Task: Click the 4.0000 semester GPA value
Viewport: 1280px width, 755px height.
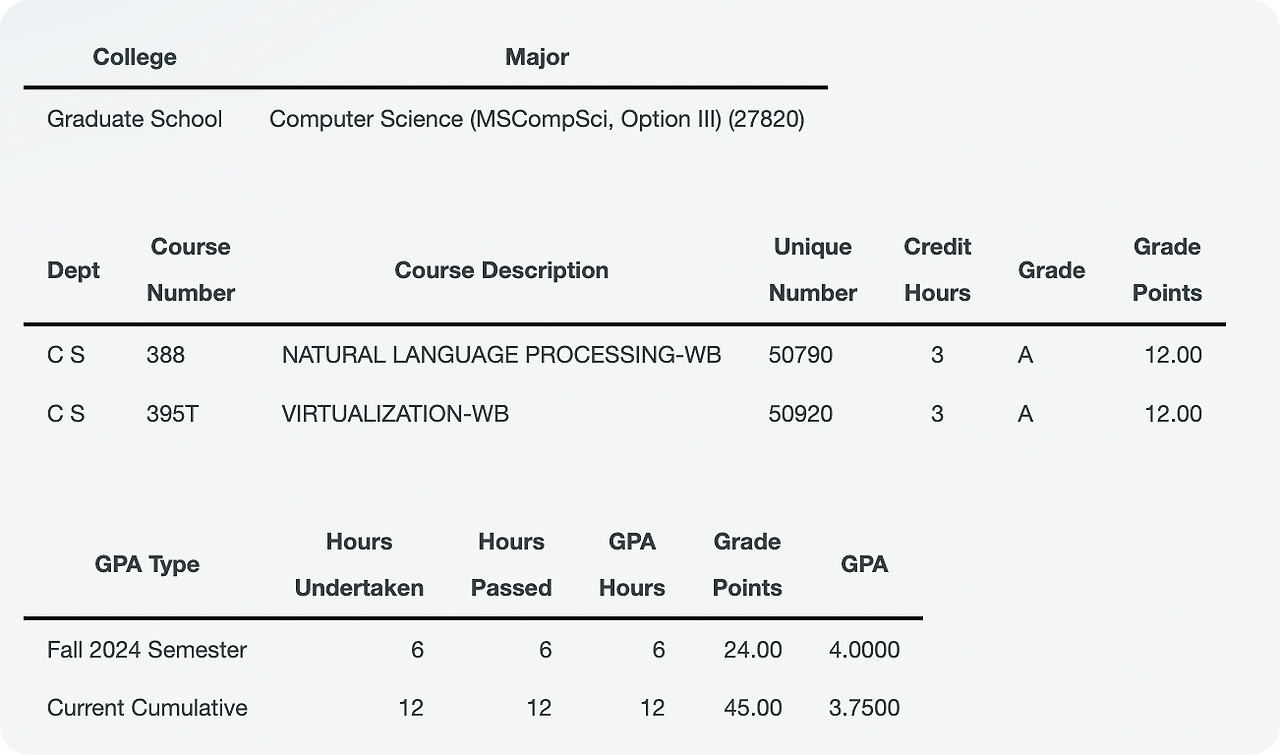Action: (864, 650)
